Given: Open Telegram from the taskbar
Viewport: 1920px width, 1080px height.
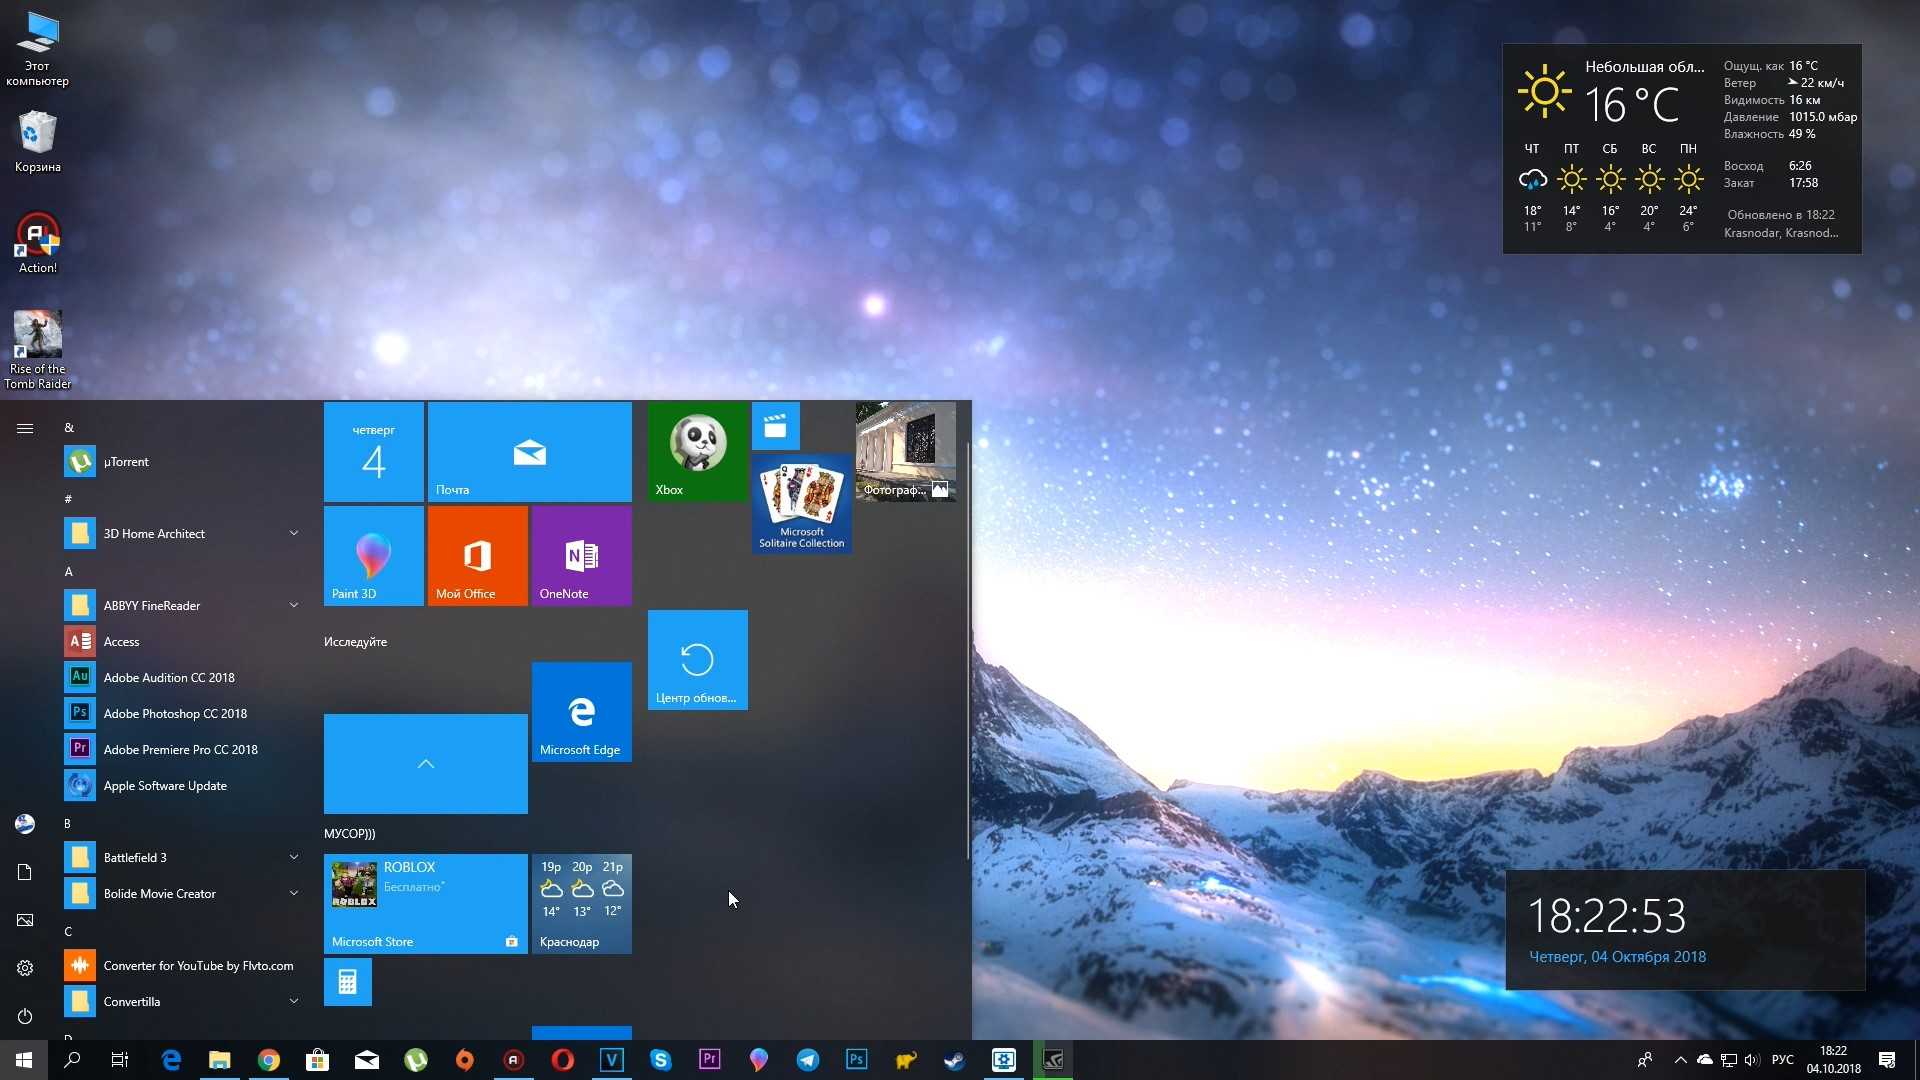Looking at the screenshot, I should [807, 1060].
